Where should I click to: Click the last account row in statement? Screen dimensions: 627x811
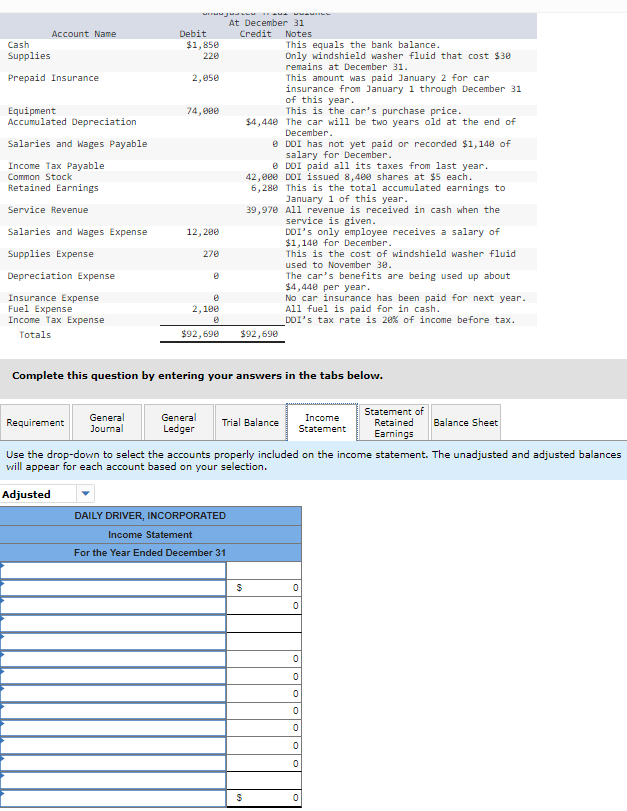point(113,797)
